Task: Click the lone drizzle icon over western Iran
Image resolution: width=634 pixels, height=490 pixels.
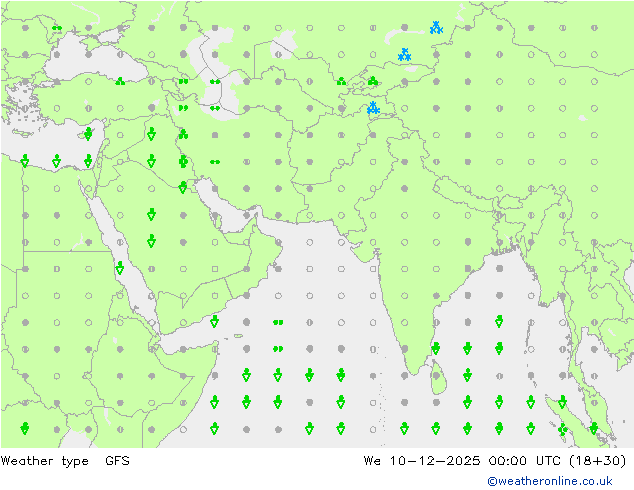Action: click(215, 161)
